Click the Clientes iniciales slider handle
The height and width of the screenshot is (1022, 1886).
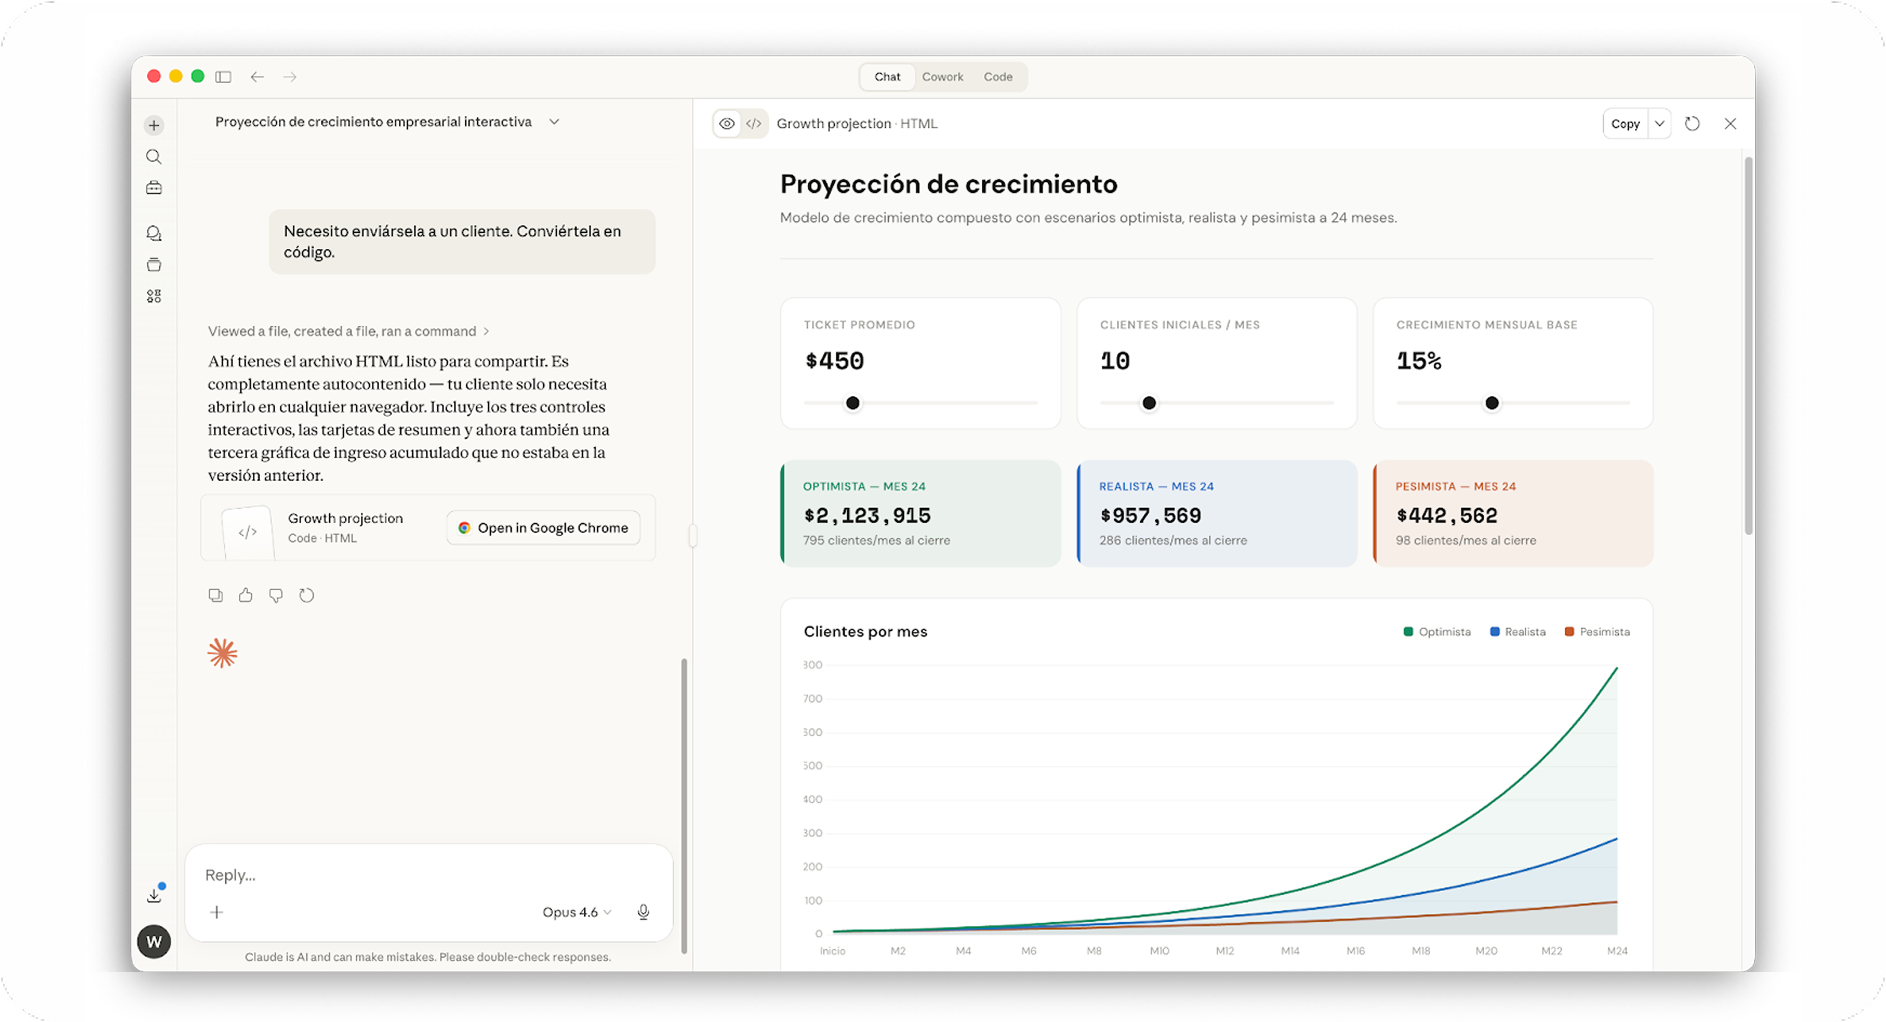click(x=1149, y=403)
